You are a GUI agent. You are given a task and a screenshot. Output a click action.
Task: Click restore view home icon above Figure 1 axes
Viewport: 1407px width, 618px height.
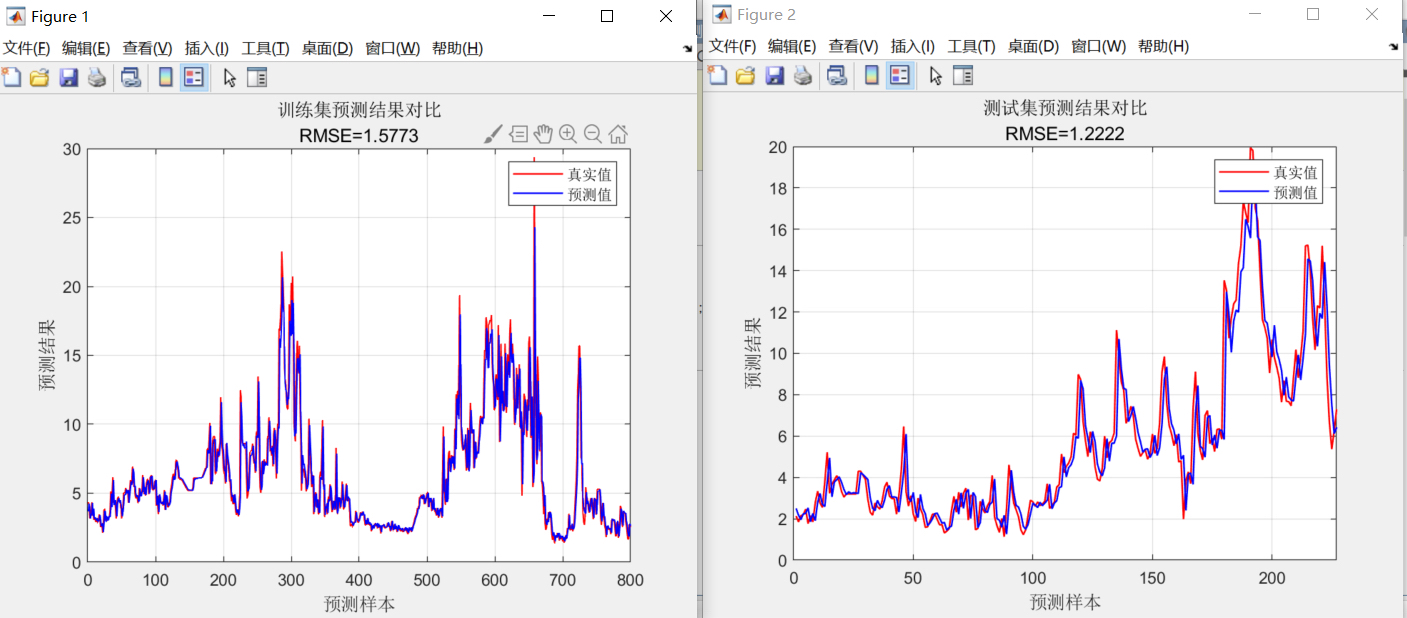[x=618, y=133]
